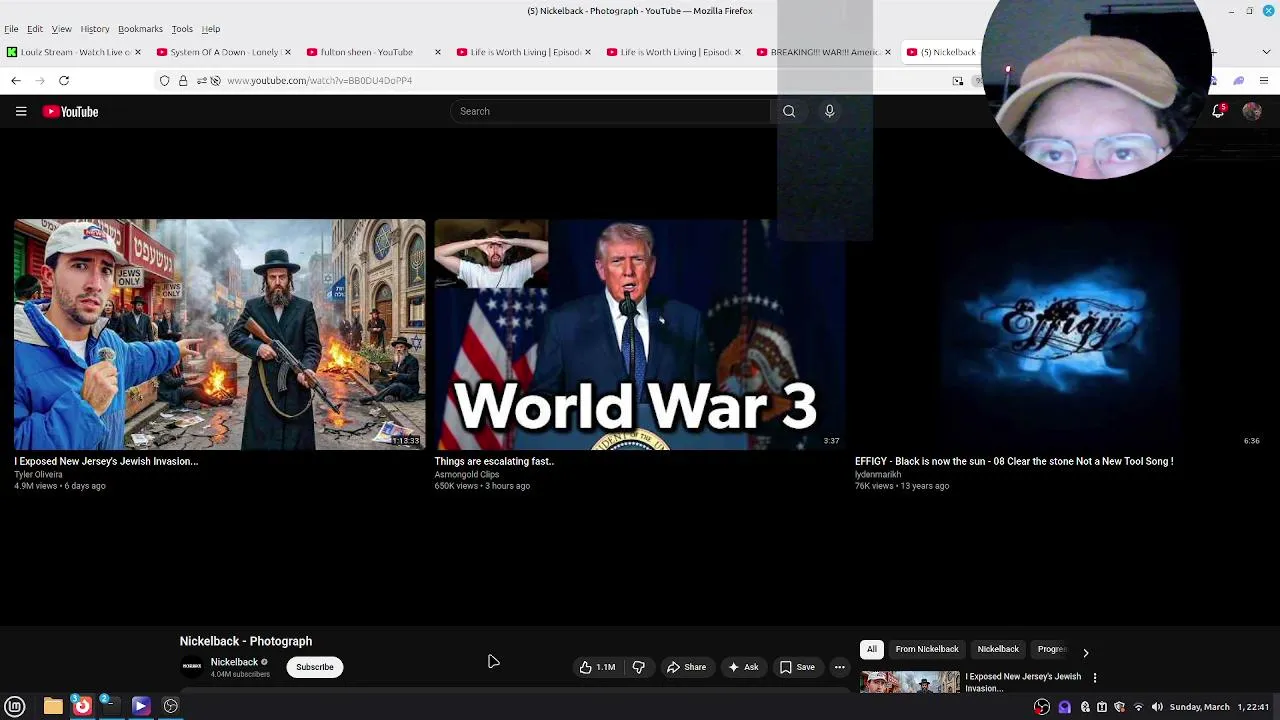
Task: Like the Nickelback video
Action: [597, 667]
